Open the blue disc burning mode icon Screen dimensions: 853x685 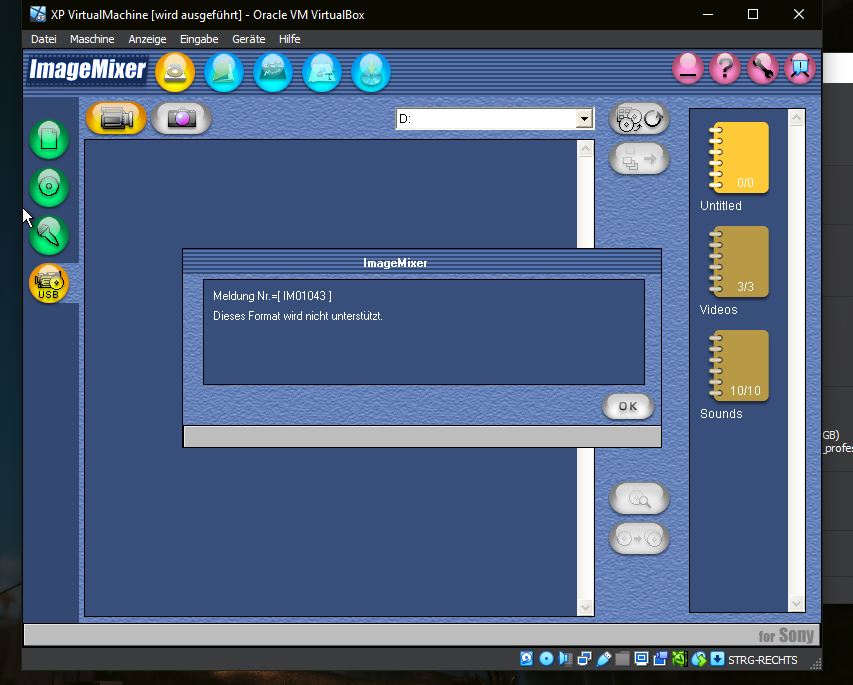(370, 72)
